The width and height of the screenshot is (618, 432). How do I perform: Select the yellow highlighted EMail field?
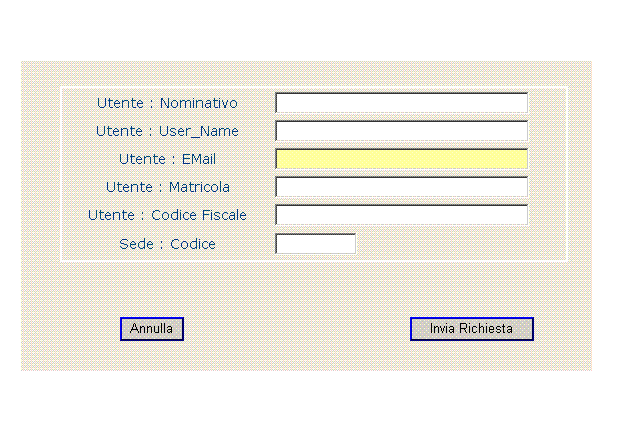click(x=401, y=159)
